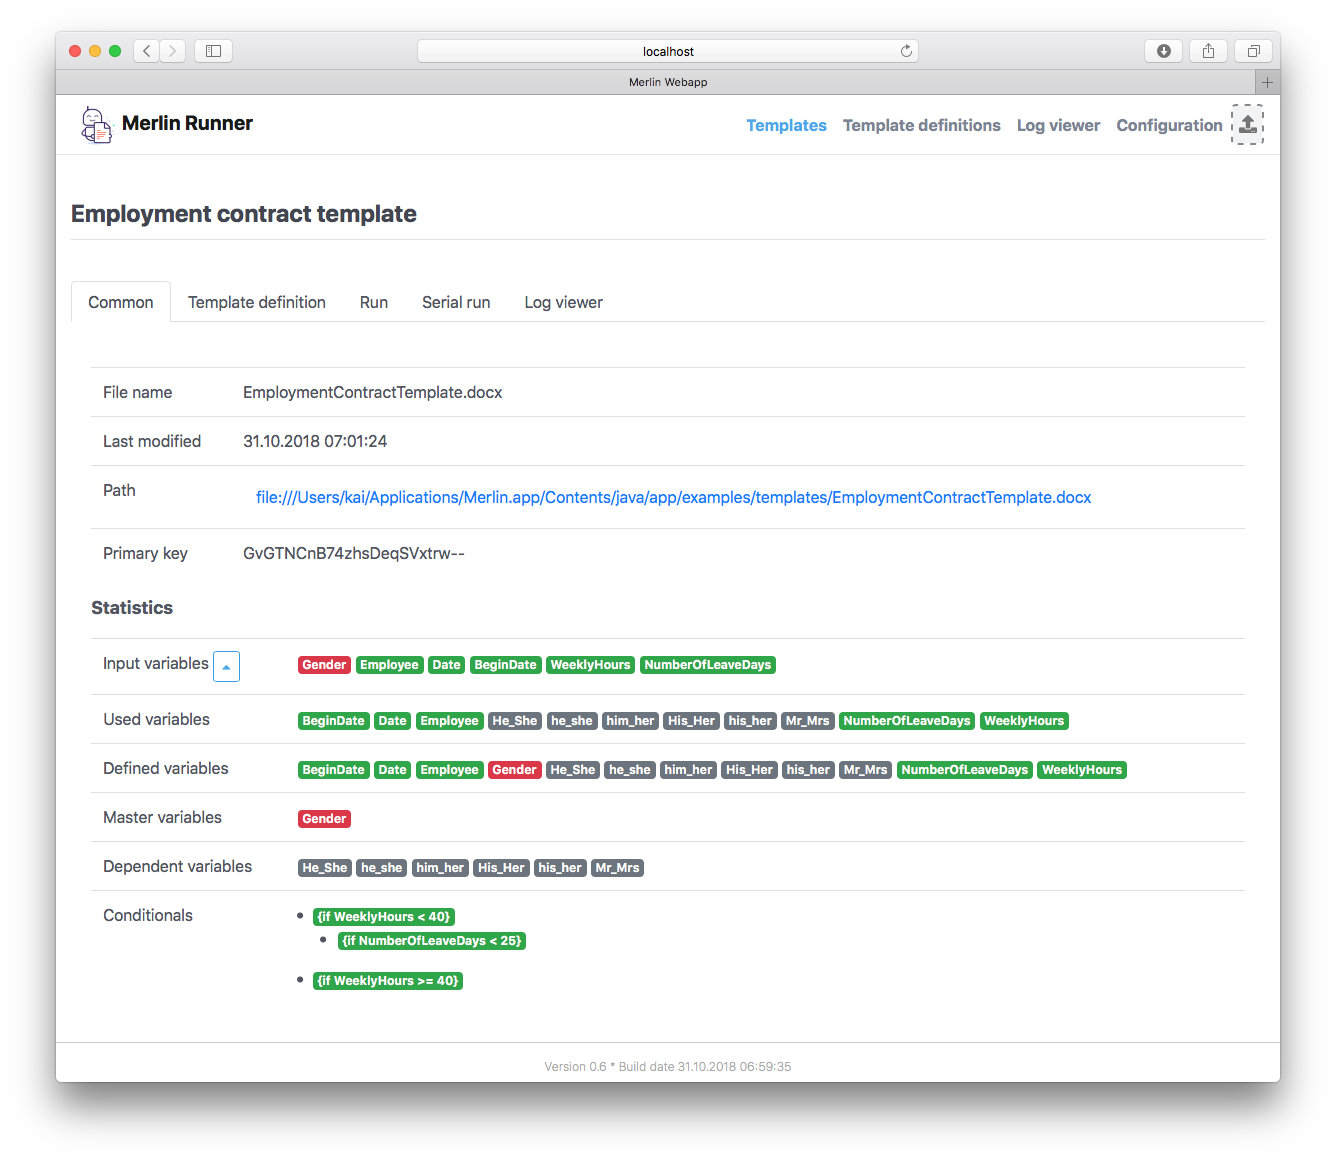Open the sidebar using the browser sidebar icon
The image size is (1336, 1162).
click(213, 50)
